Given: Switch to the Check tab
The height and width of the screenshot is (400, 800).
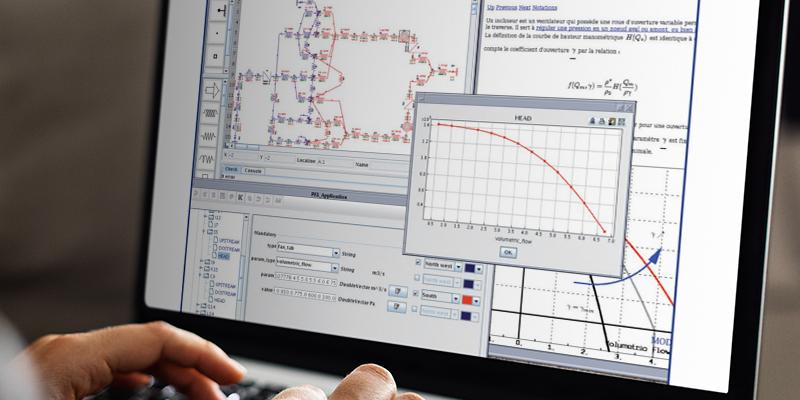Looking at the screenshot, I should (x=231, y=169).
